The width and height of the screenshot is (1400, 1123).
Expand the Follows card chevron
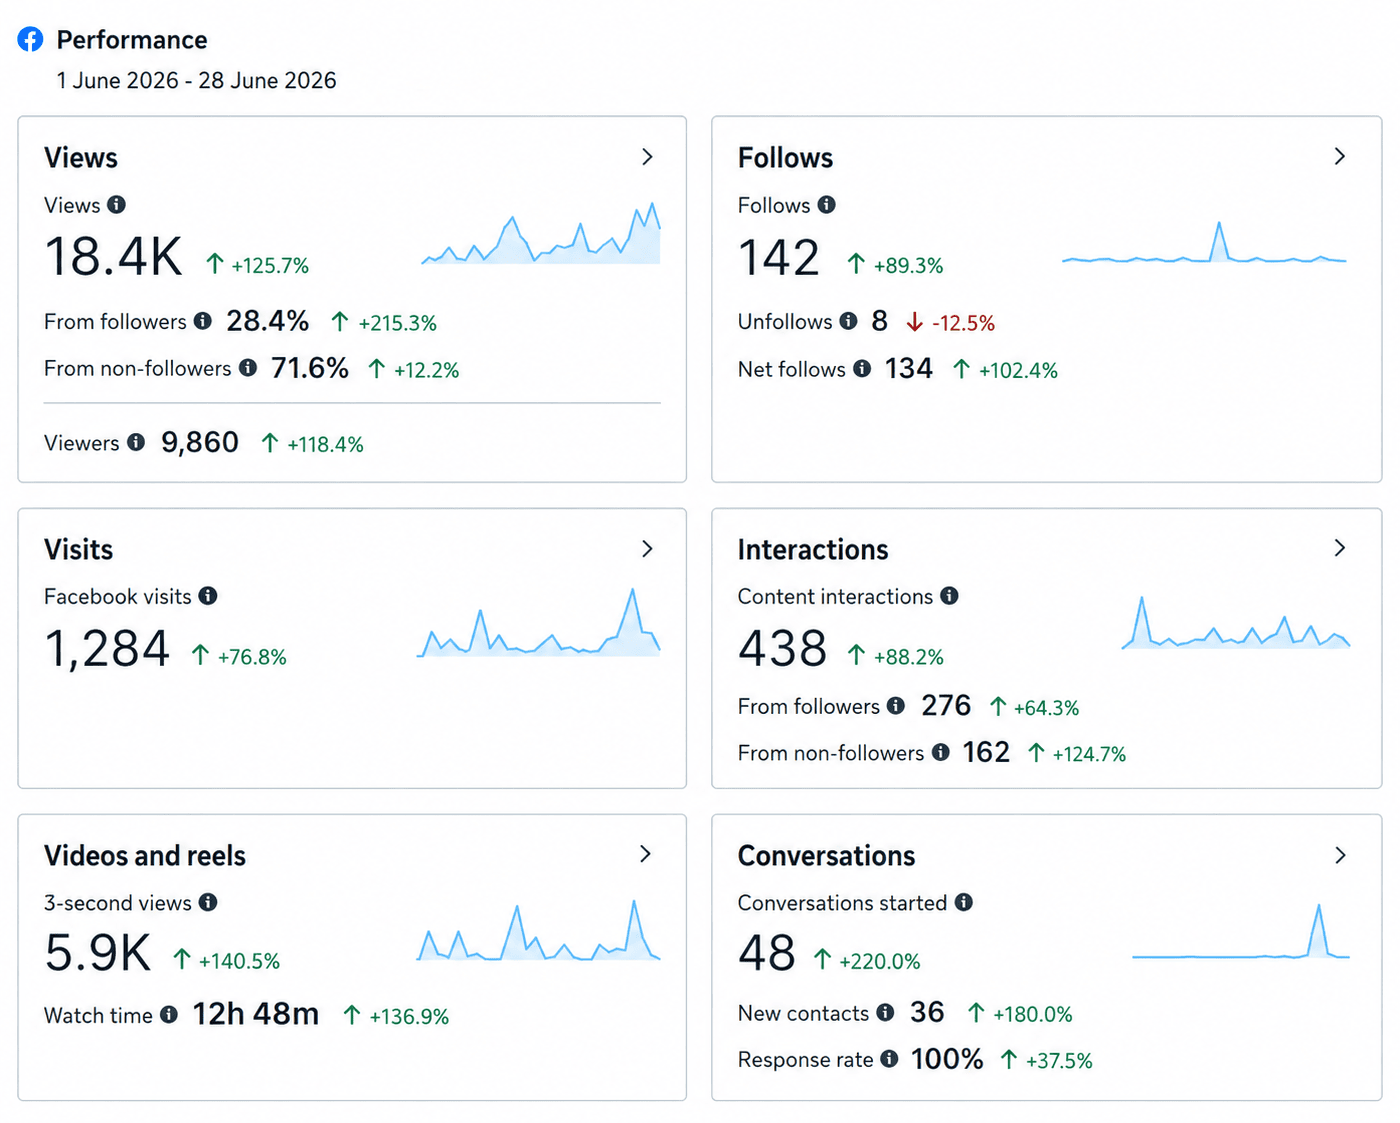(1340, 157)
